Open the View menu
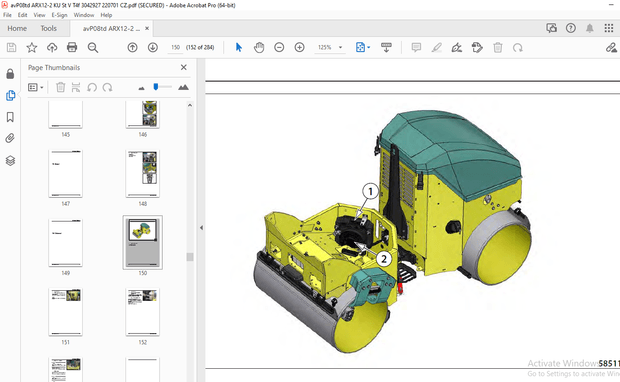The height and width of the screenshot is (382, 620). 39,15
